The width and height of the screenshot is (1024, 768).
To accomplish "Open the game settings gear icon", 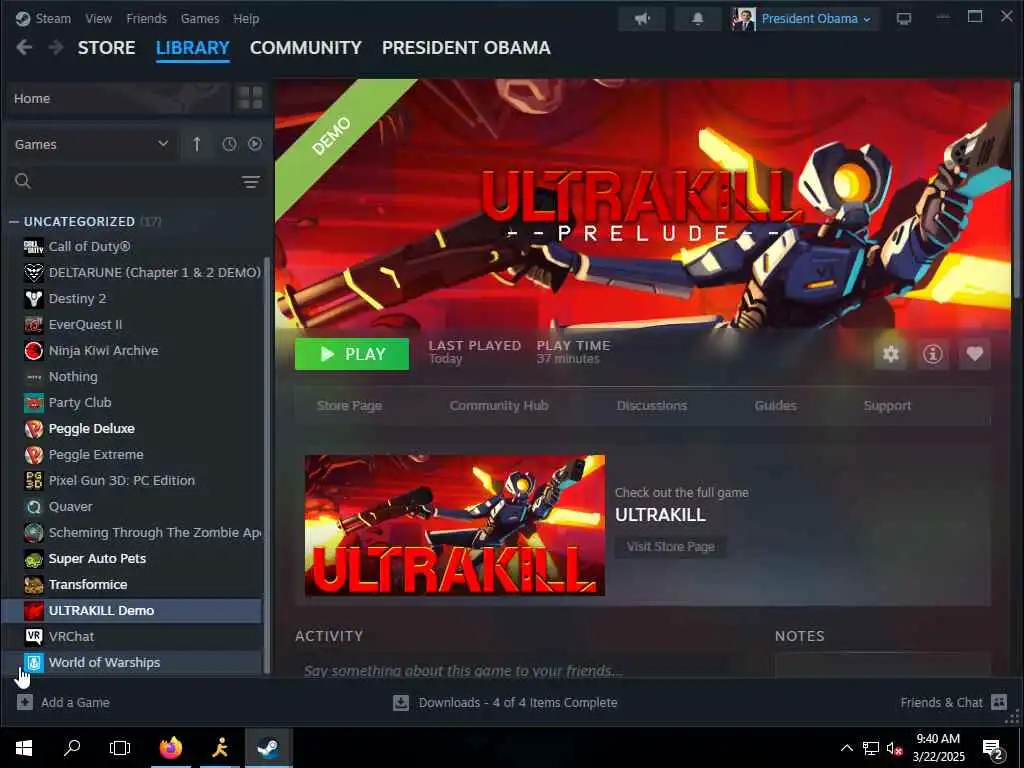I will coord(891,354).
